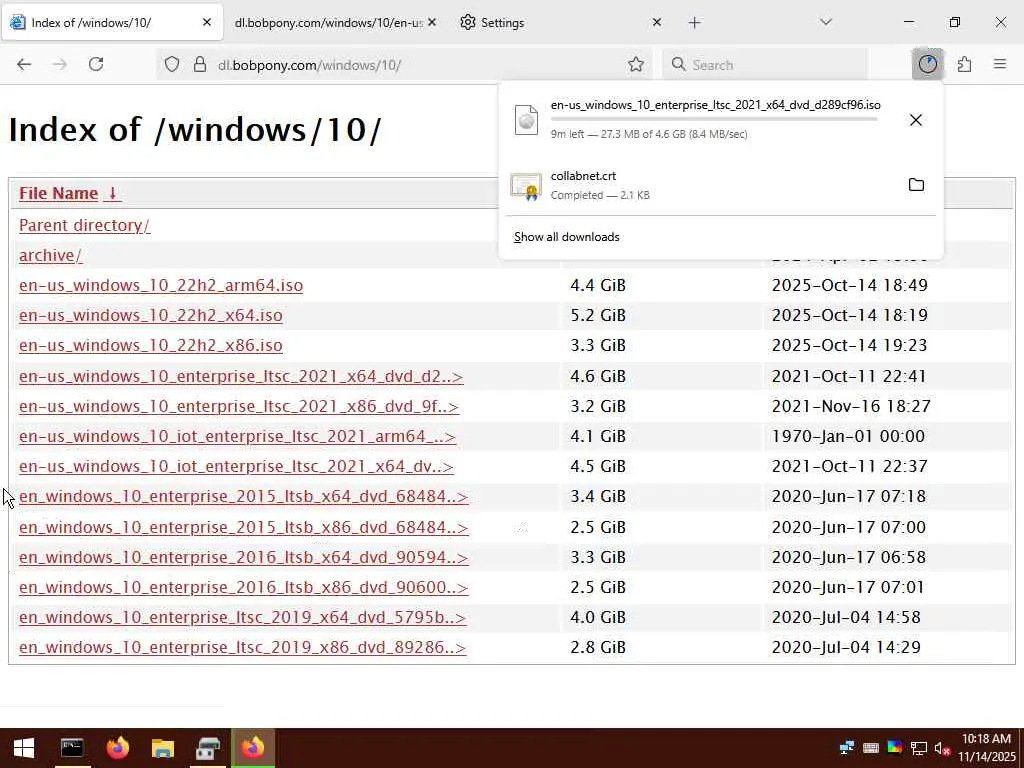Open enterprise_2015_ltsb_x86_dvd link
The width and height of the screenshot is (1024, 768).
coord(244,528)
